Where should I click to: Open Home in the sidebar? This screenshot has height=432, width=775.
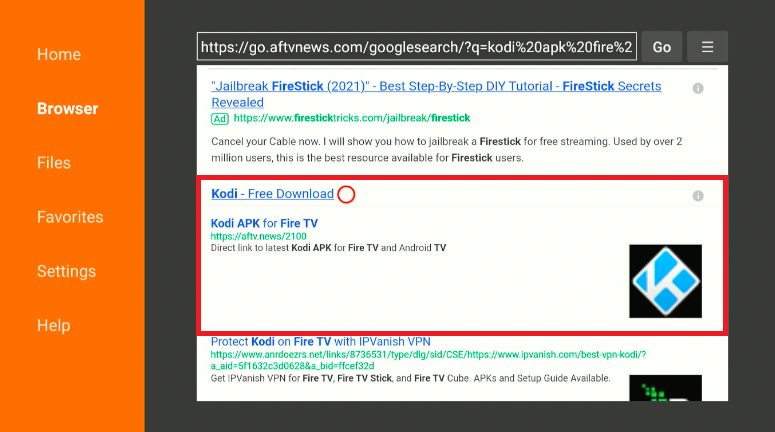point(59,54)
